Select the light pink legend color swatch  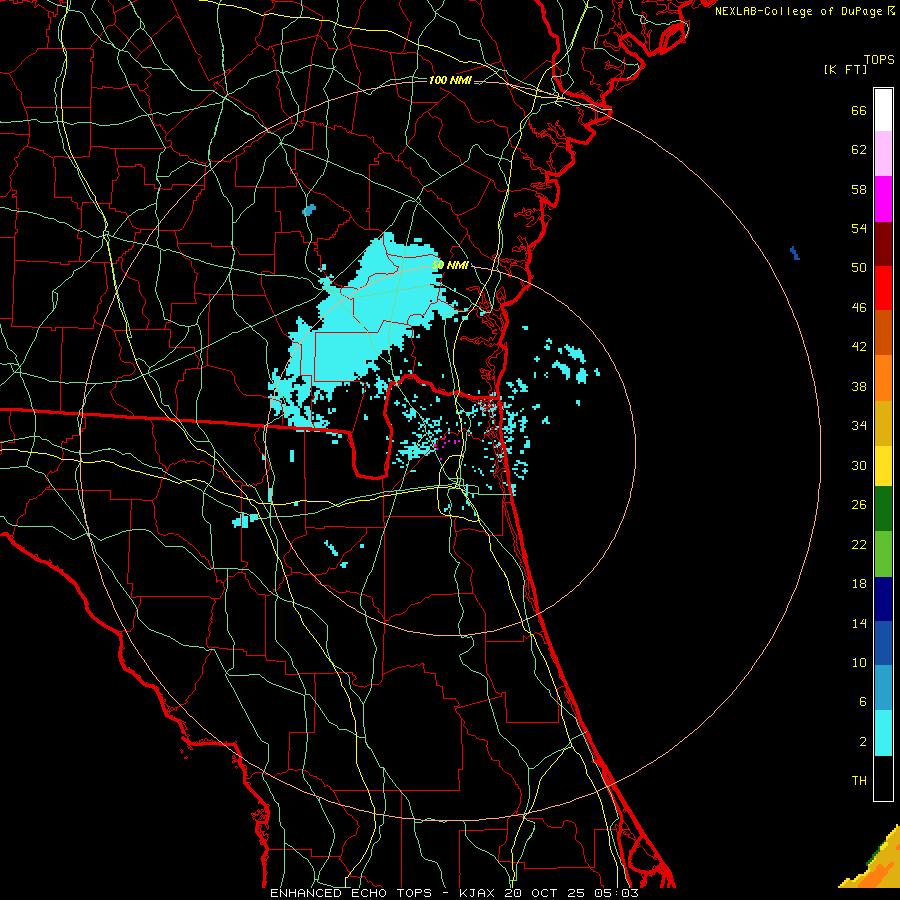click(x=883, y=153)
